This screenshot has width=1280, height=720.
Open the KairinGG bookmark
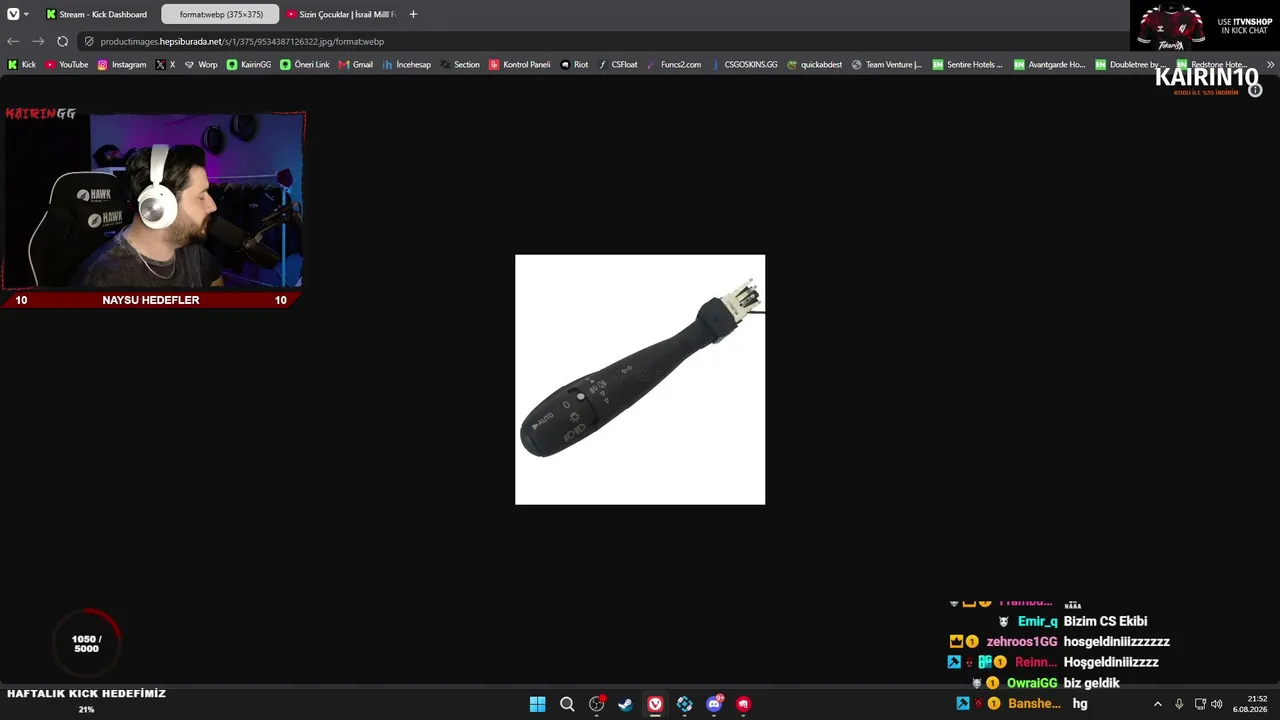[x=249, y=64]
